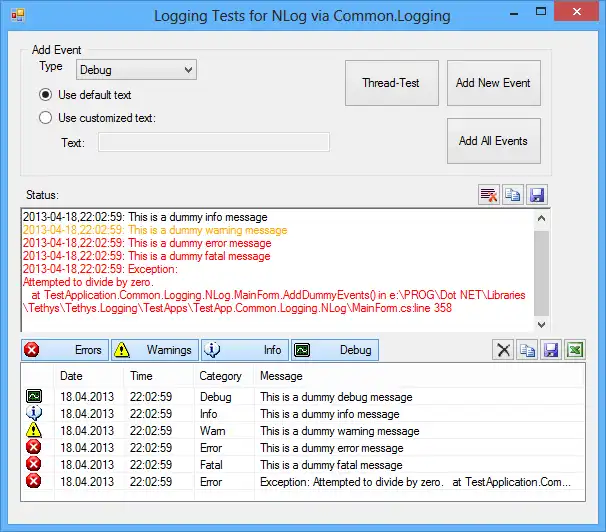Click the 'Fatal' category cell

pos(211,465)
